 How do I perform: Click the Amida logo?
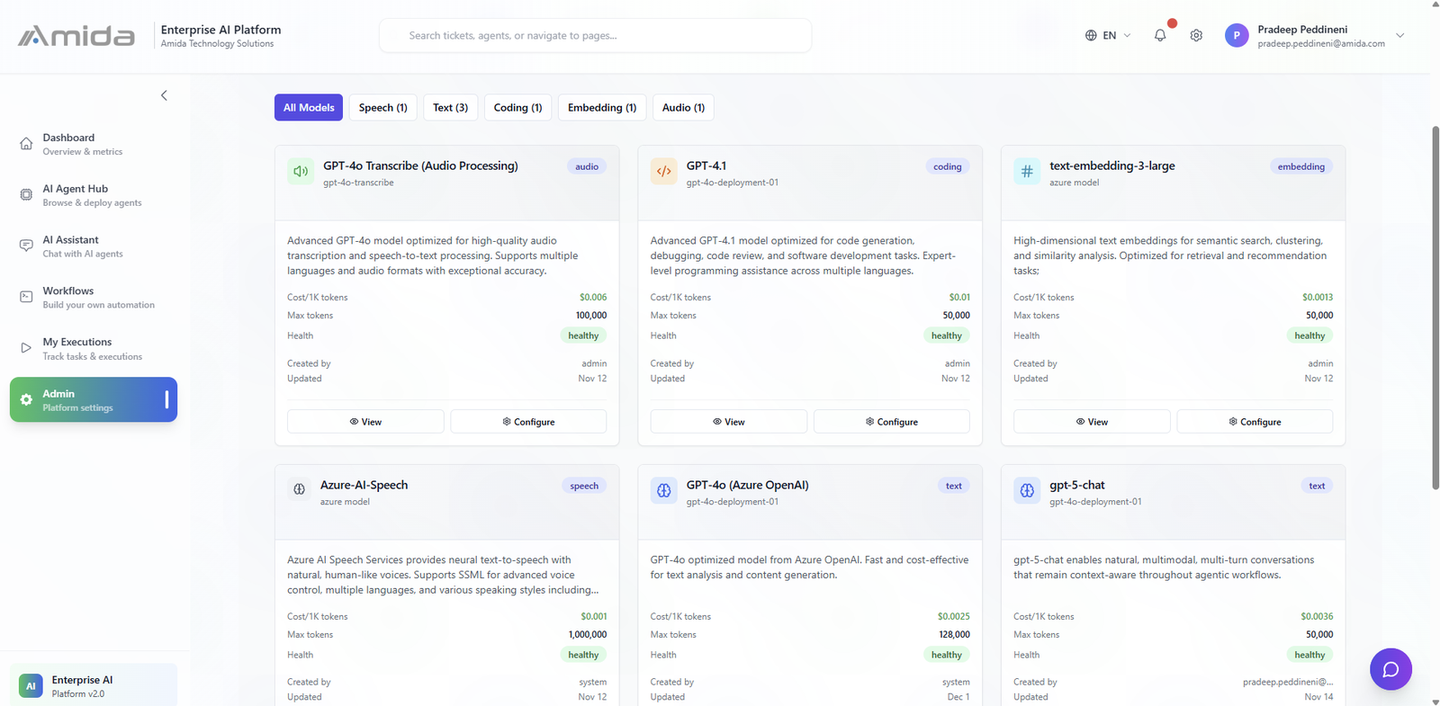(x=76, y=36)
